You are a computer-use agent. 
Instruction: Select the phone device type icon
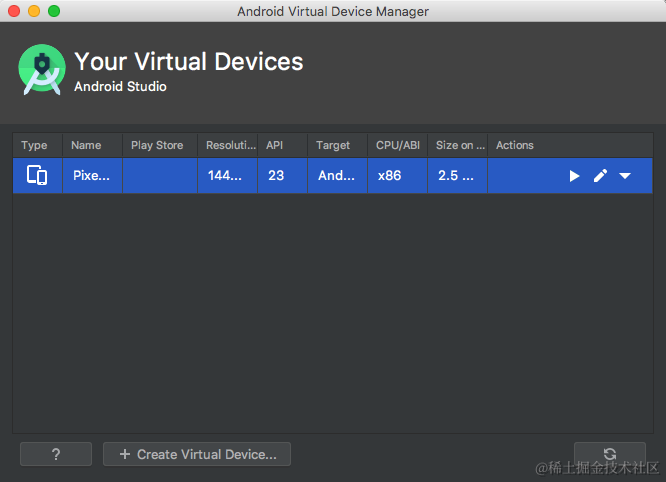coord(37,175)
